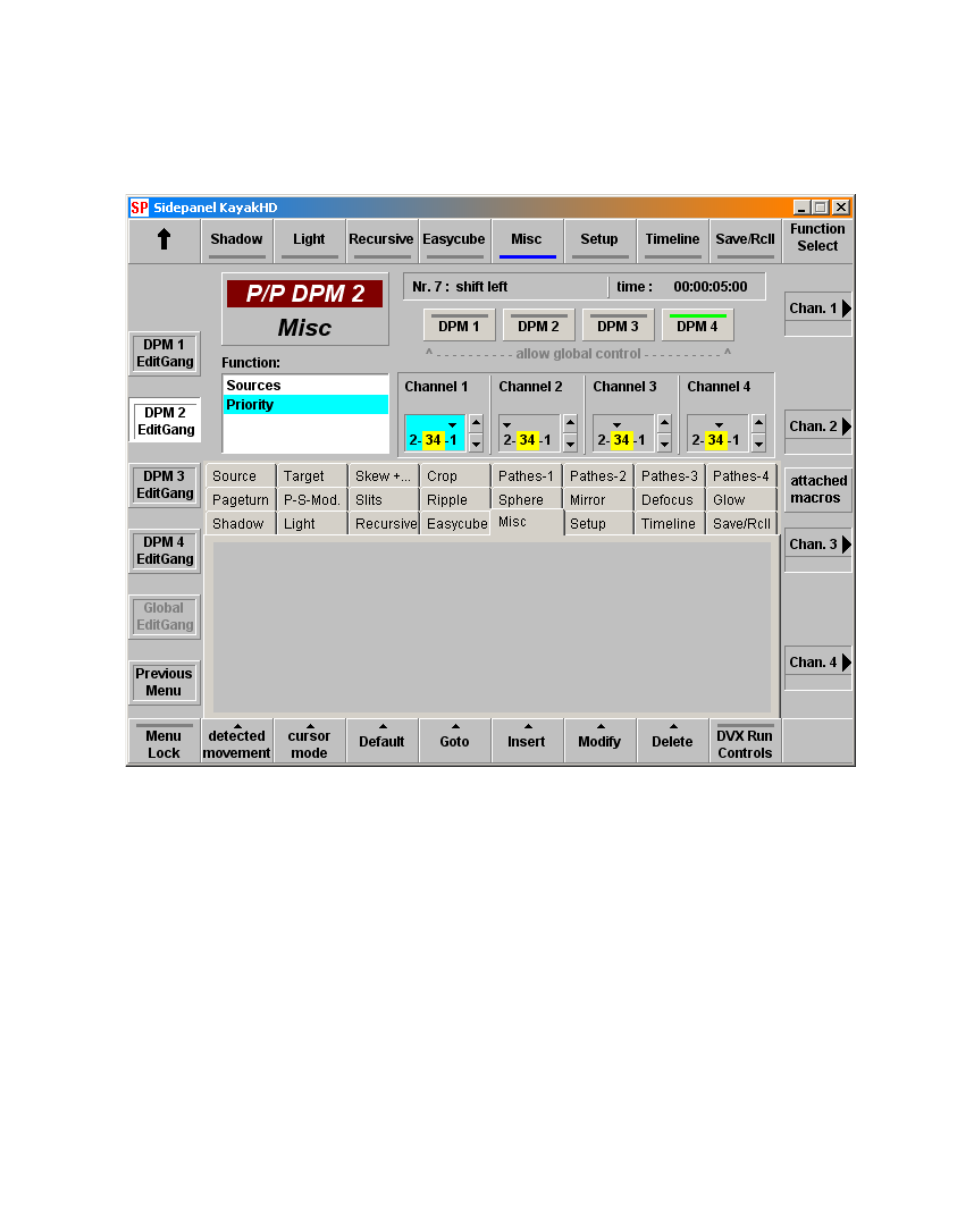Select Priority in the Function list
This screenshot has width=954, height=1227.
pyautogui.click(x=305, y=405)
